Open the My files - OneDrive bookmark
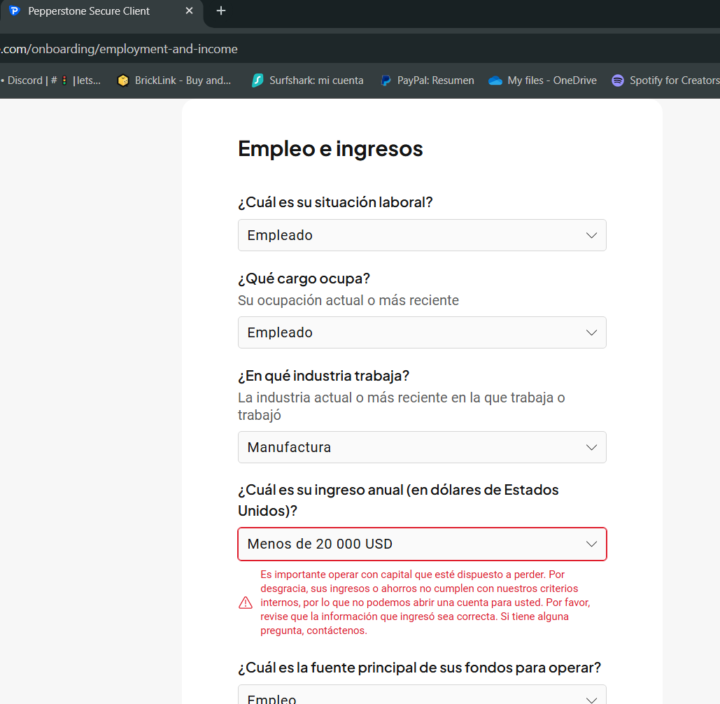The height and width of the screenshot is (704, 720). coord(542,80)
